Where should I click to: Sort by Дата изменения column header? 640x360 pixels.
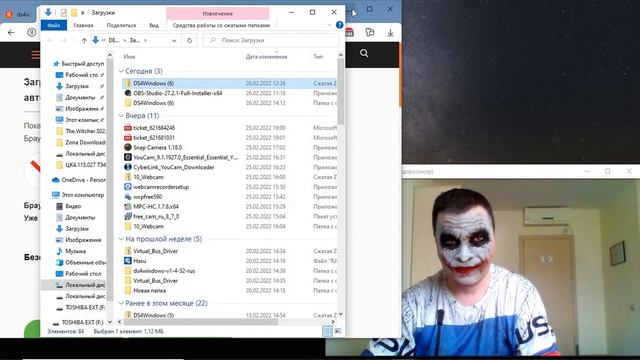(267, 57)
